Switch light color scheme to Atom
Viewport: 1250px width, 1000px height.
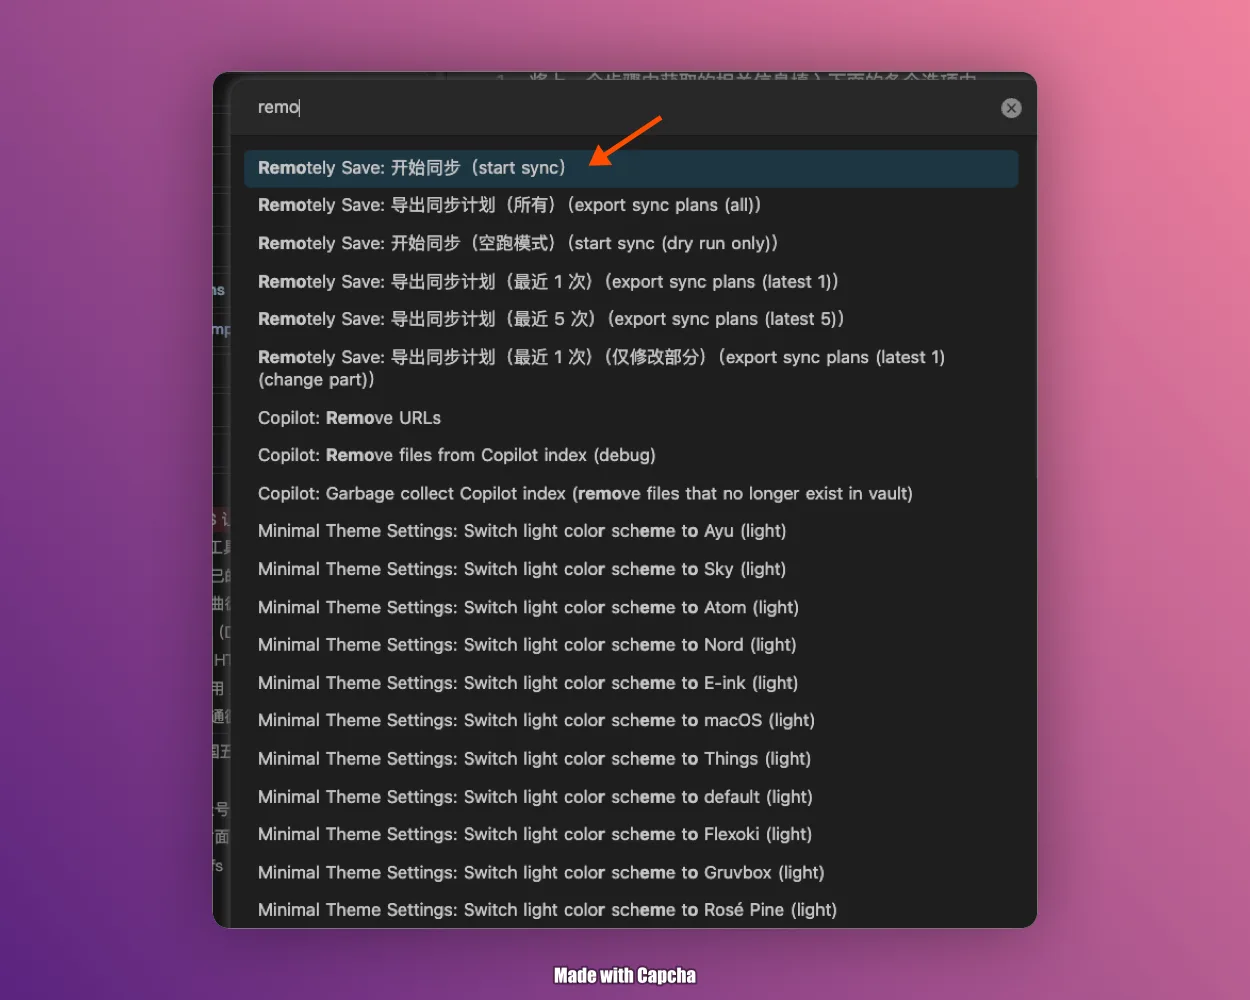(631, 607)
